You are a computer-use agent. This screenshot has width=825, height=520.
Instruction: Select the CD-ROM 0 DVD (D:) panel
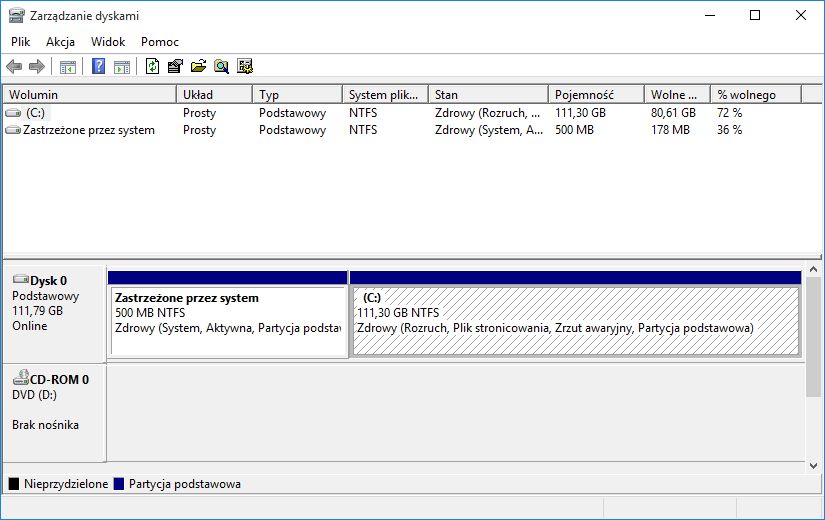click(54, 413)
